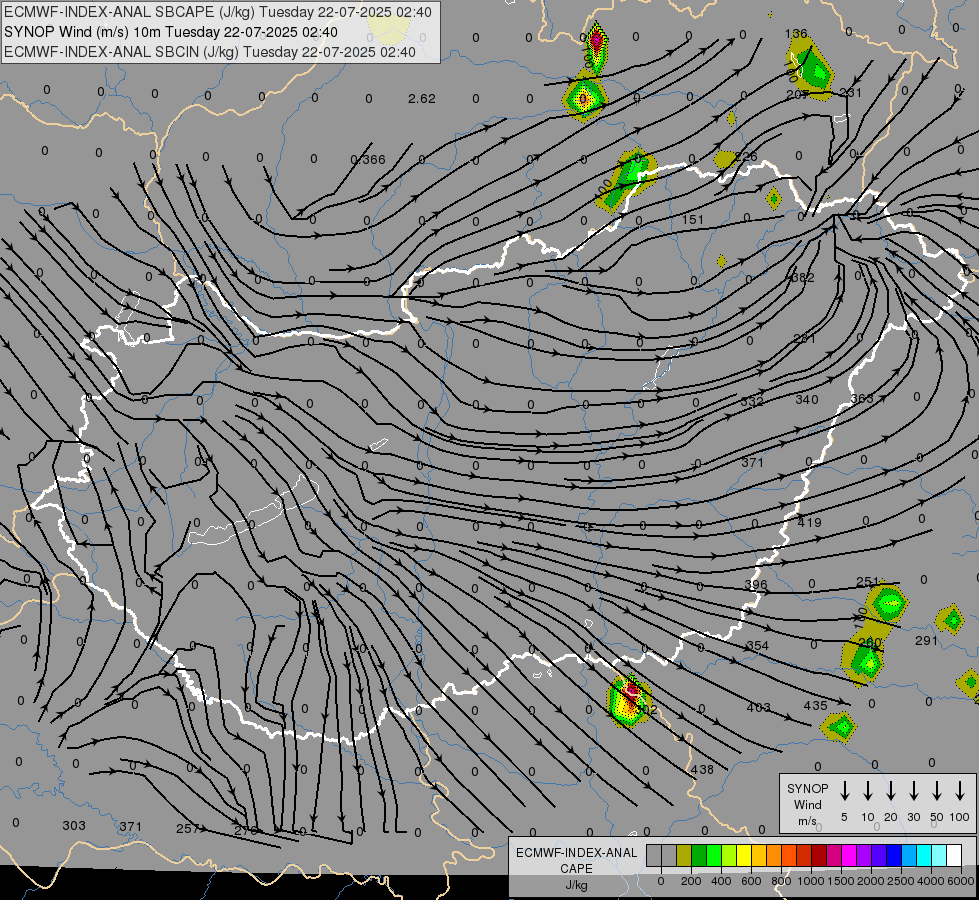
Task: Click the '200' tick label on the CAPE scale
Action: point(691,881)
